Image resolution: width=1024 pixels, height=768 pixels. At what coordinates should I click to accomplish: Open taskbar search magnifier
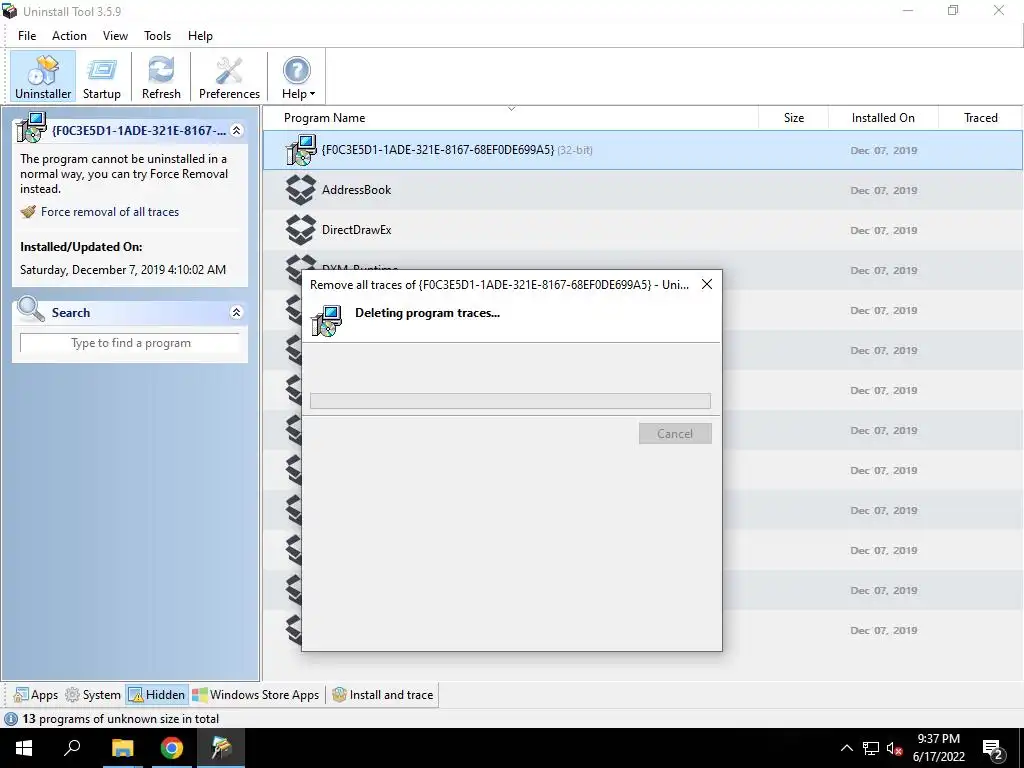(x=72, y=748)
